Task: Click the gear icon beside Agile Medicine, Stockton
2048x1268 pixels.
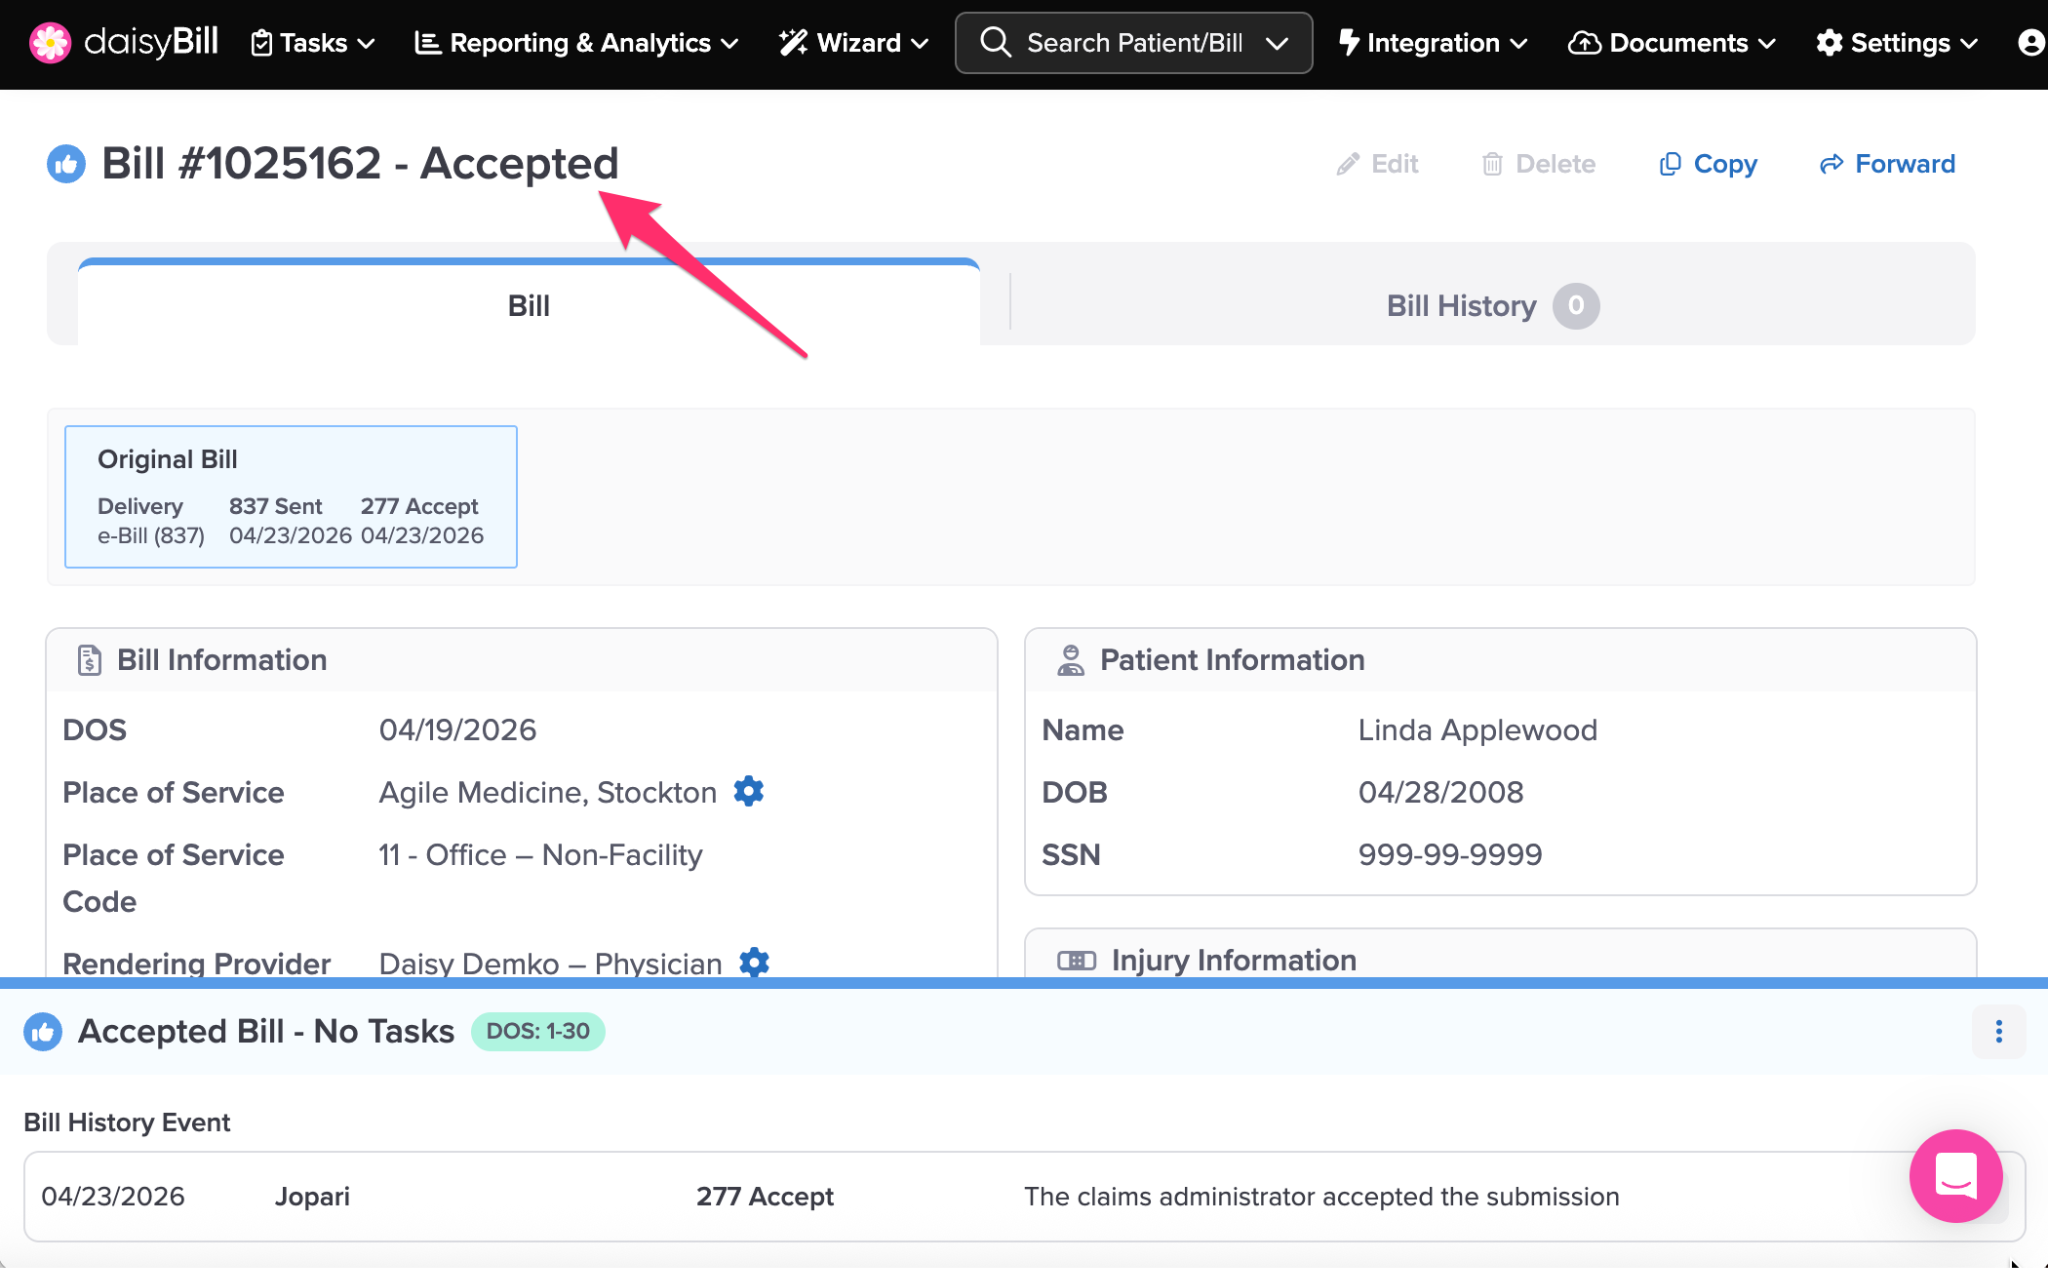Action: click(749, 791)
